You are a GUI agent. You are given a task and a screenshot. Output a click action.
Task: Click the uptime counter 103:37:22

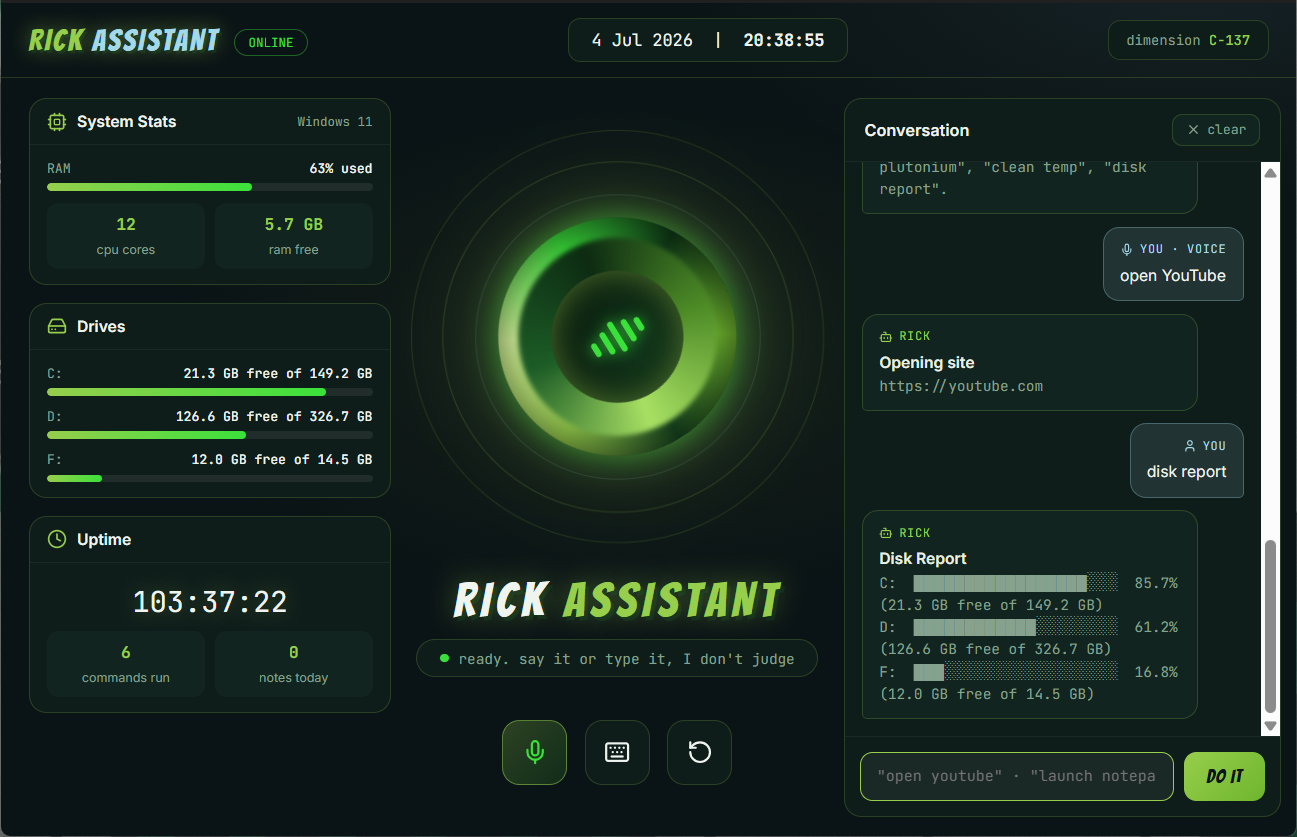click(210, 602)
